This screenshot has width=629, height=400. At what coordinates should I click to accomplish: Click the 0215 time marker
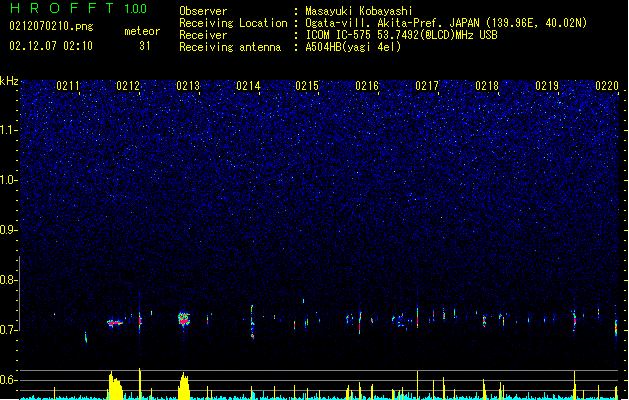307,86
